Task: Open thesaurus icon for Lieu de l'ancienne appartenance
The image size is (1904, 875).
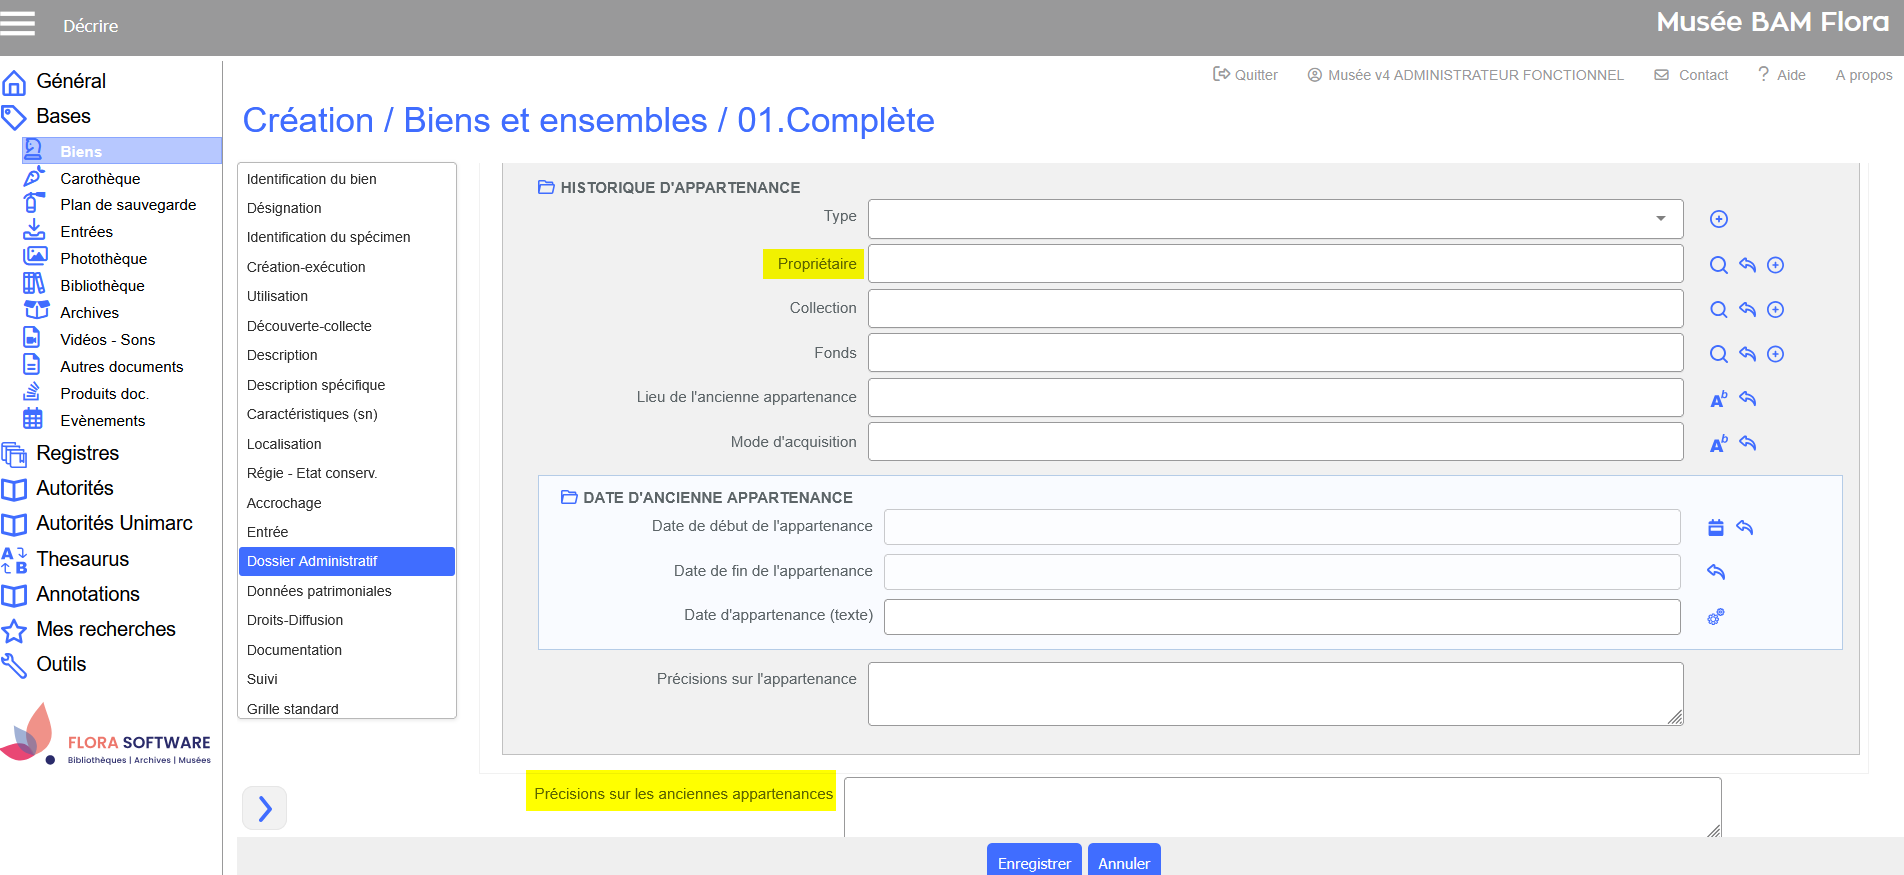Action: coord(1719,399)
